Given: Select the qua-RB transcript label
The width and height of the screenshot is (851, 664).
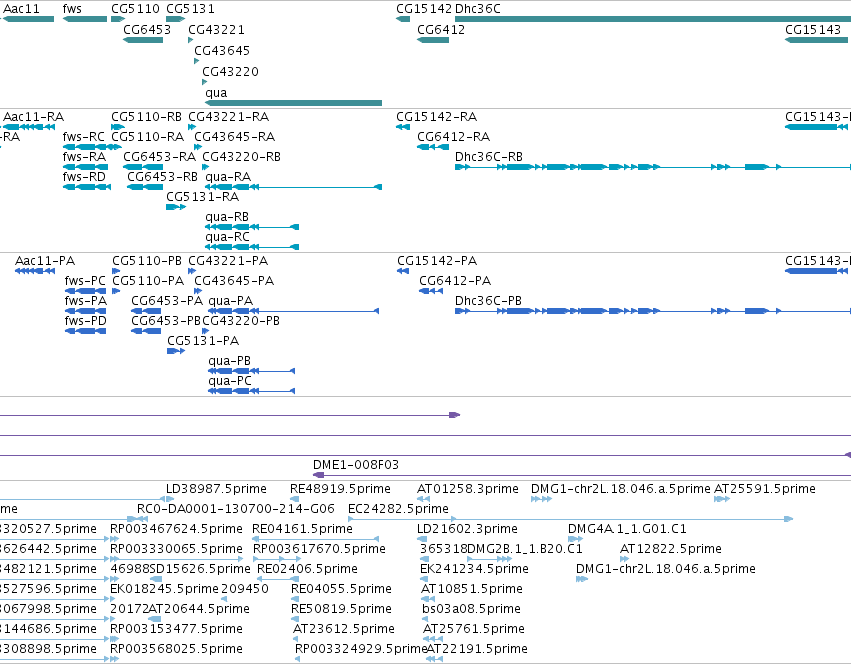Looking at the screenshot, I should click(227, 217).
